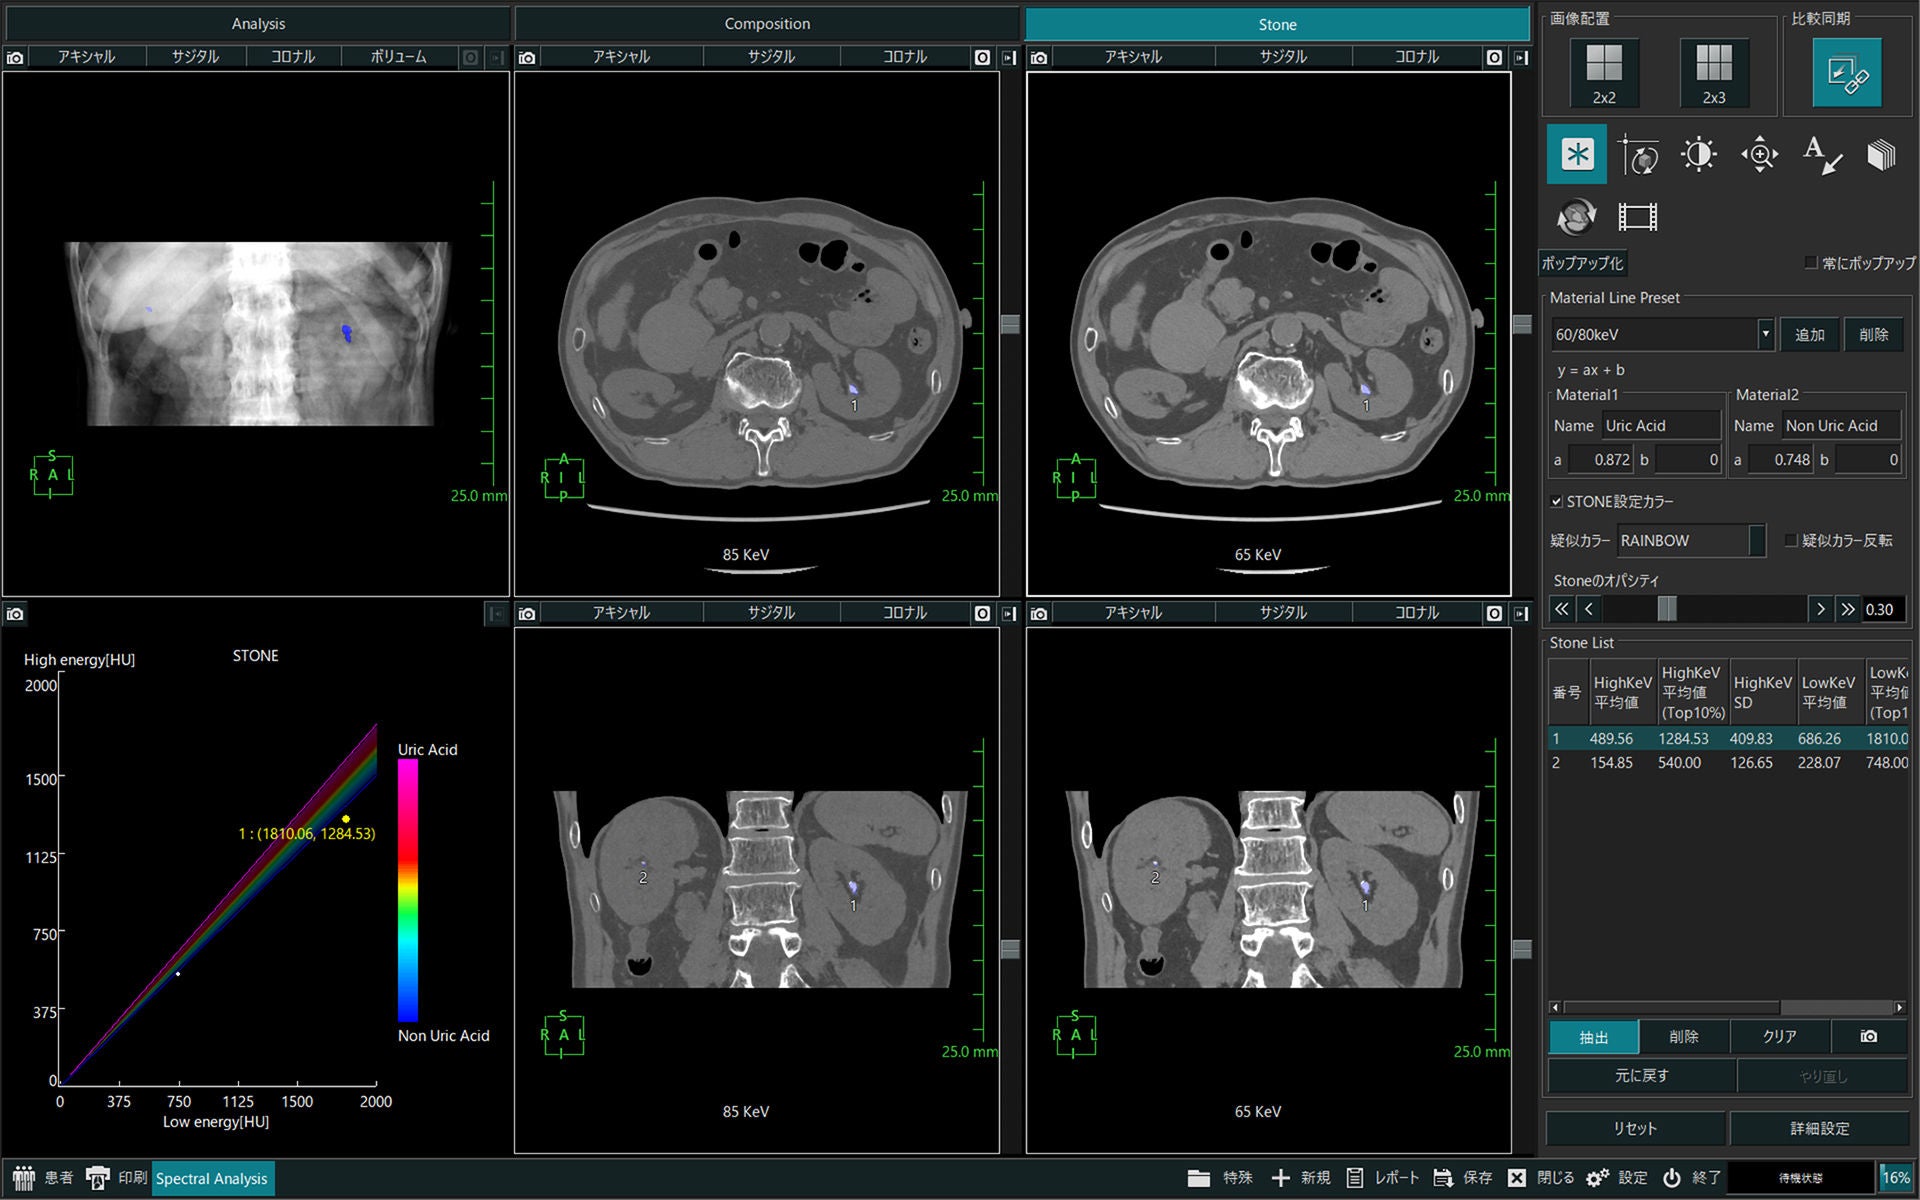Open the RAINBOW pseudo color dropdown

click(x=1691, y=540)
